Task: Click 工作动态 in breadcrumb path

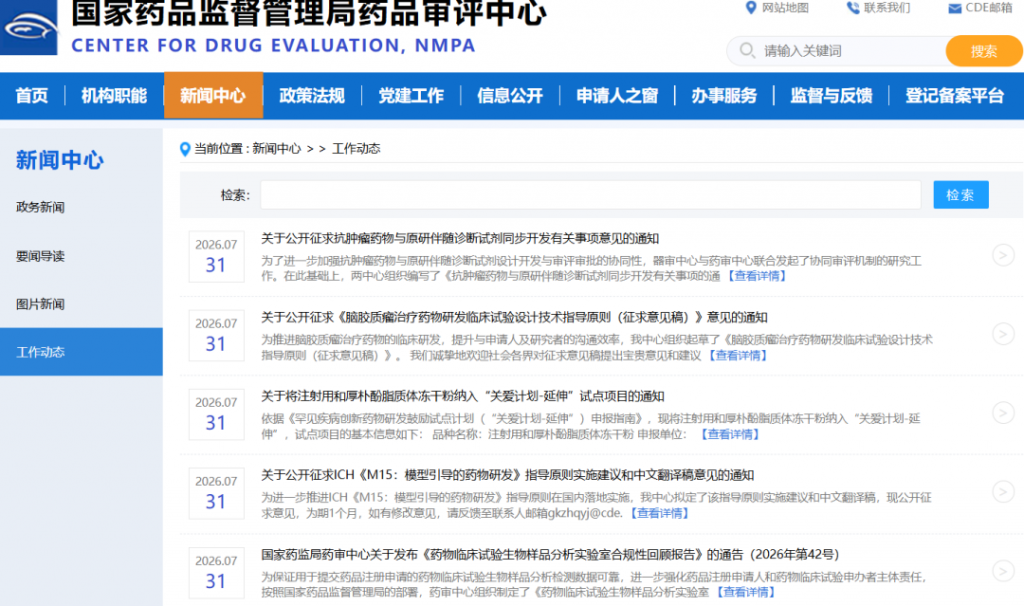Action: [x=356, y=149]
